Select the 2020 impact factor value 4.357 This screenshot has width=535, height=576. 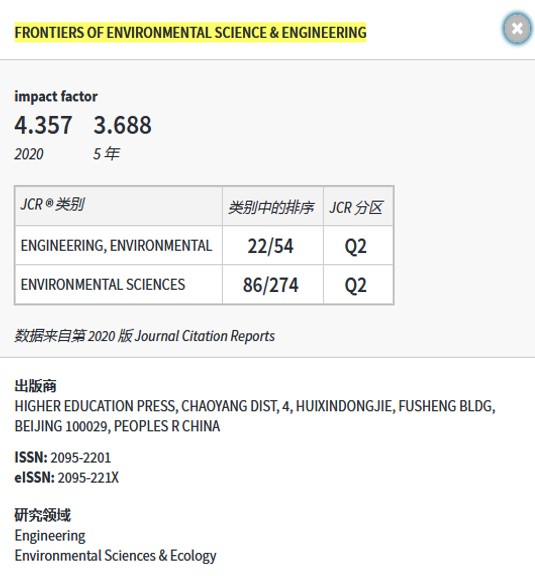coord(43,125)
